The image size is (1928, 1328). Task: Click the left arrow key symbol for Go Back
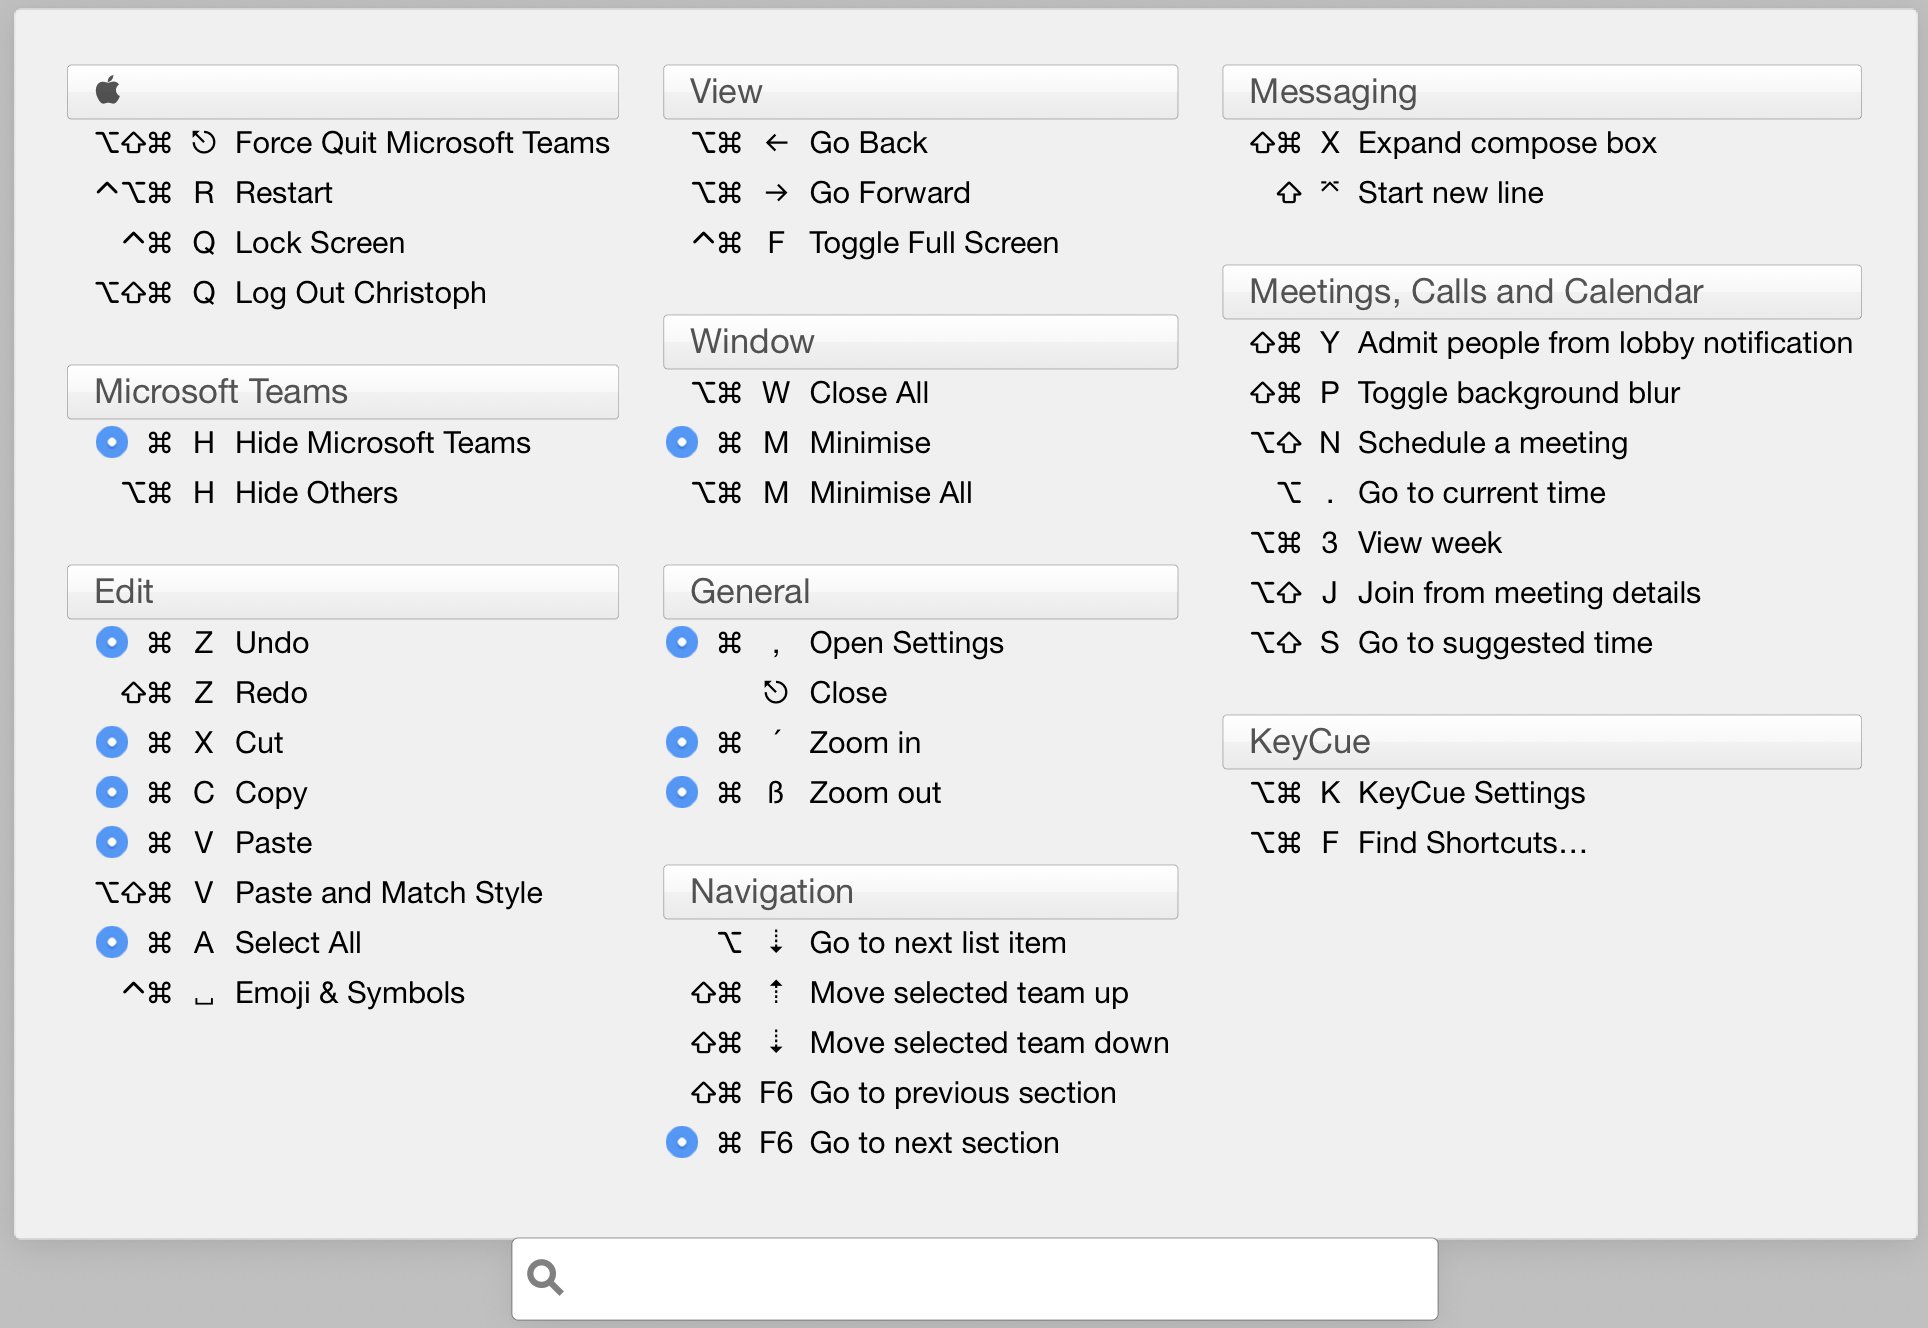coord(776,143)
